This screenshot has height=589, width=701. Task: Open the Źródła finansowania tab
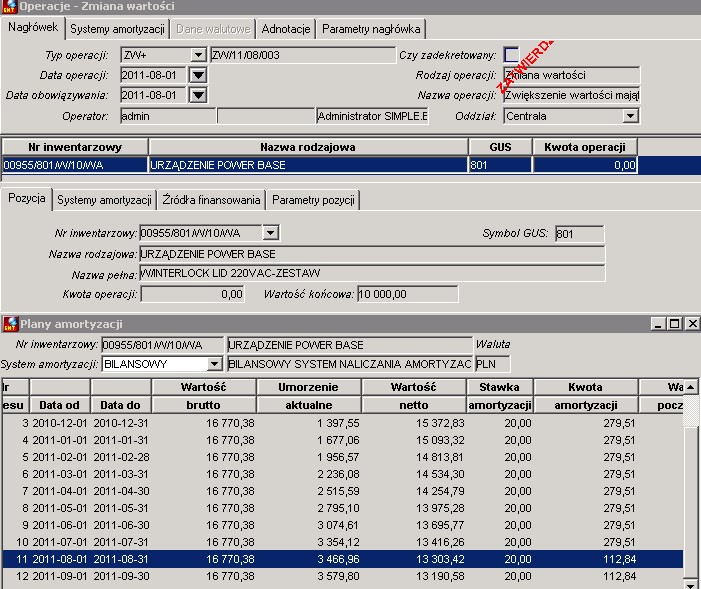pyautogui.click(x=211, y=200)
